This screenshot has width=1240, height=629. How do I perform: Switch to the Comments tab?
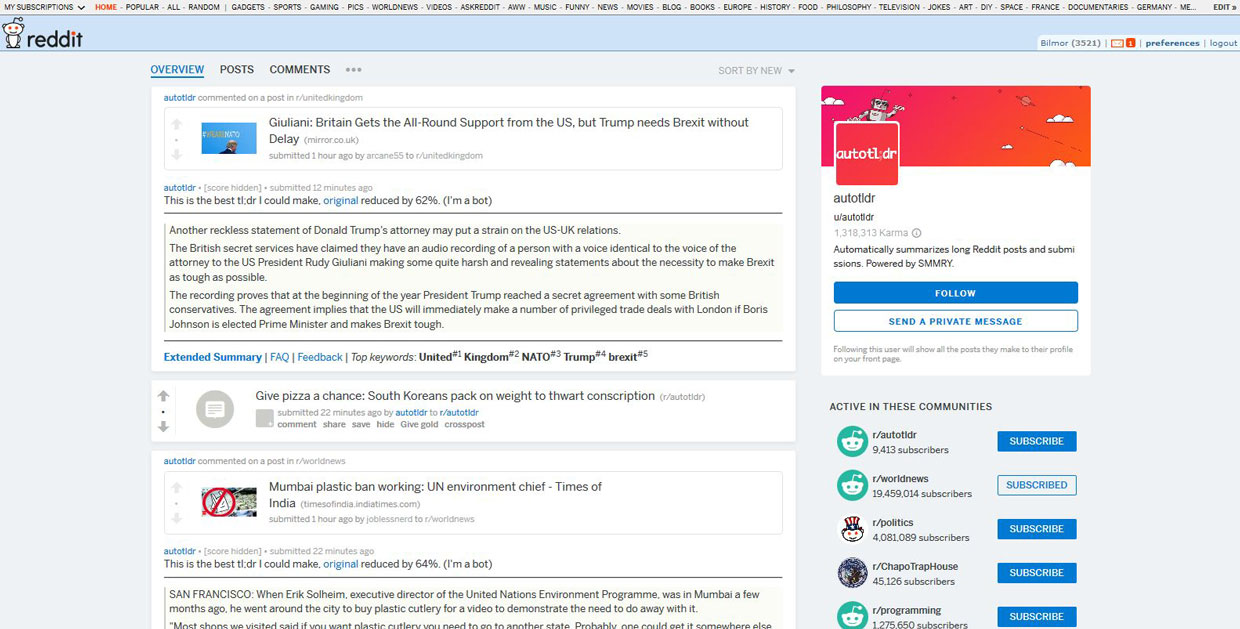[x=300, y=70]
